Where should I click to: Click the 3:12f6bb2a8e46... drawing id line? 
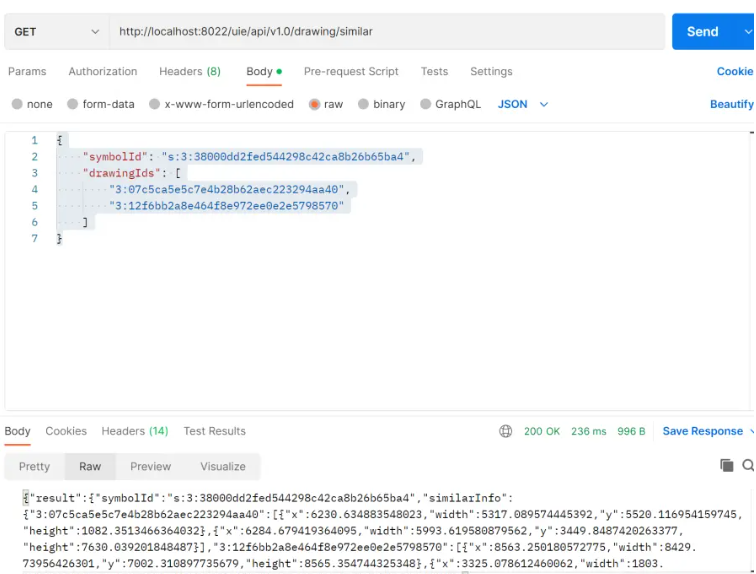tap(226, 206)
